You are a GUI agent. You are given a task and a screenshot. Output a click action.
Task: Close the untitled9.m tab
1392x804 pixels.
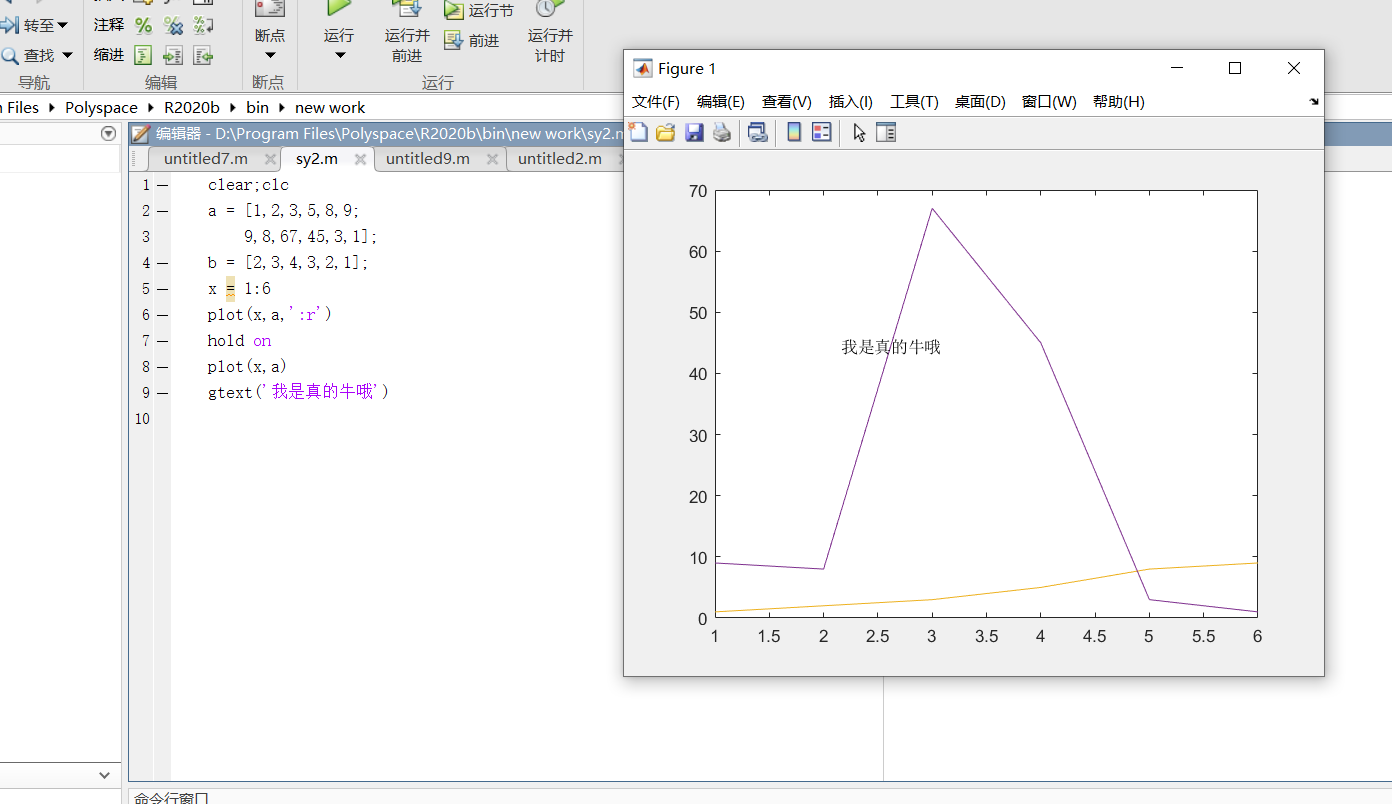coord(492,159)
